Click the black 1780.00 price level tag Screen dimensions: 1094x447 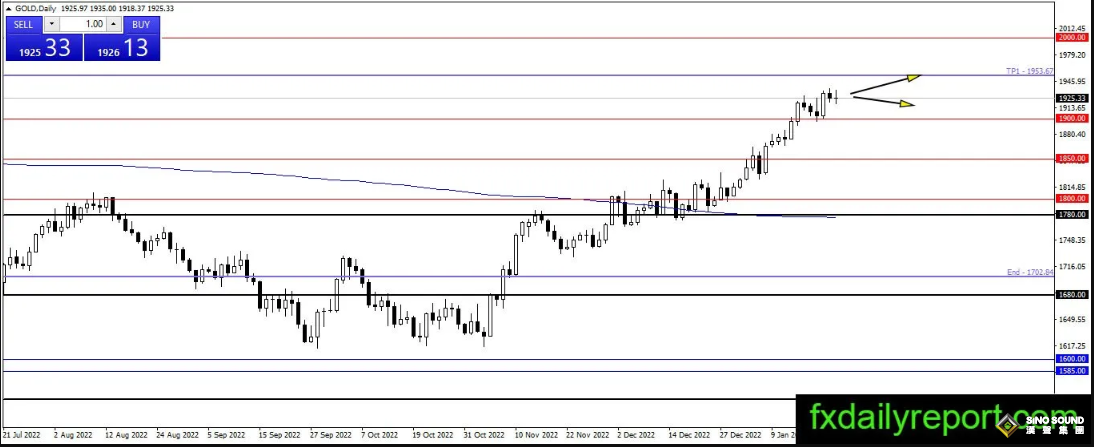coord(1071,214)
